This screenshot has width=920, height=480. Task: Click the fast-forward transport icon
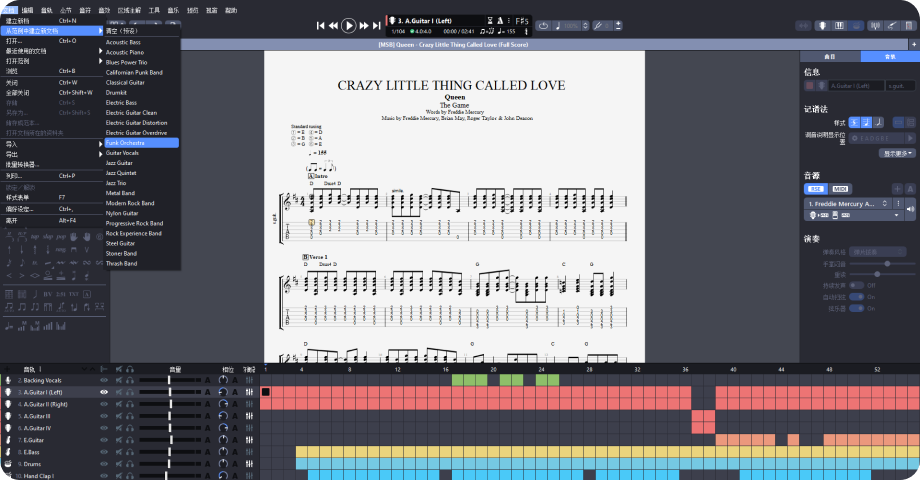coord(364,25)
